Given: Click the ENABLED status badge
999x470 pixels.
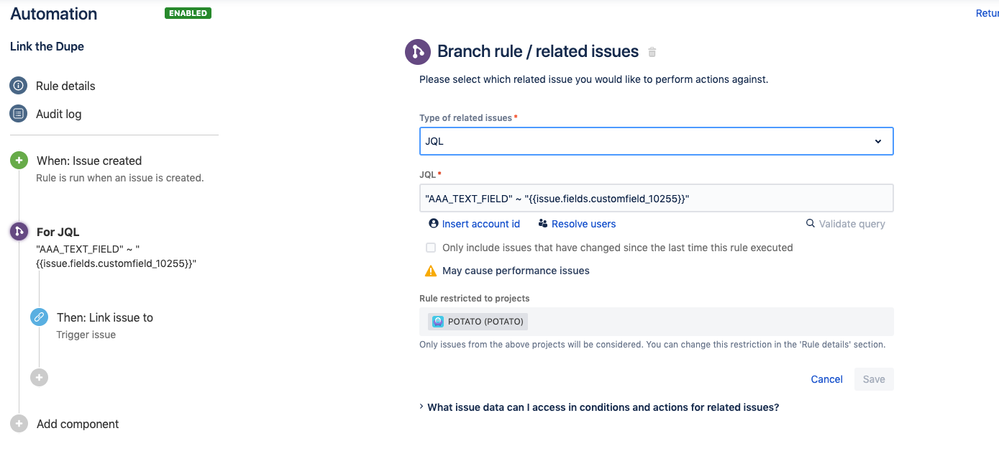Looking at the screenshot, I should pyautogui.click(x=188, y=14).
